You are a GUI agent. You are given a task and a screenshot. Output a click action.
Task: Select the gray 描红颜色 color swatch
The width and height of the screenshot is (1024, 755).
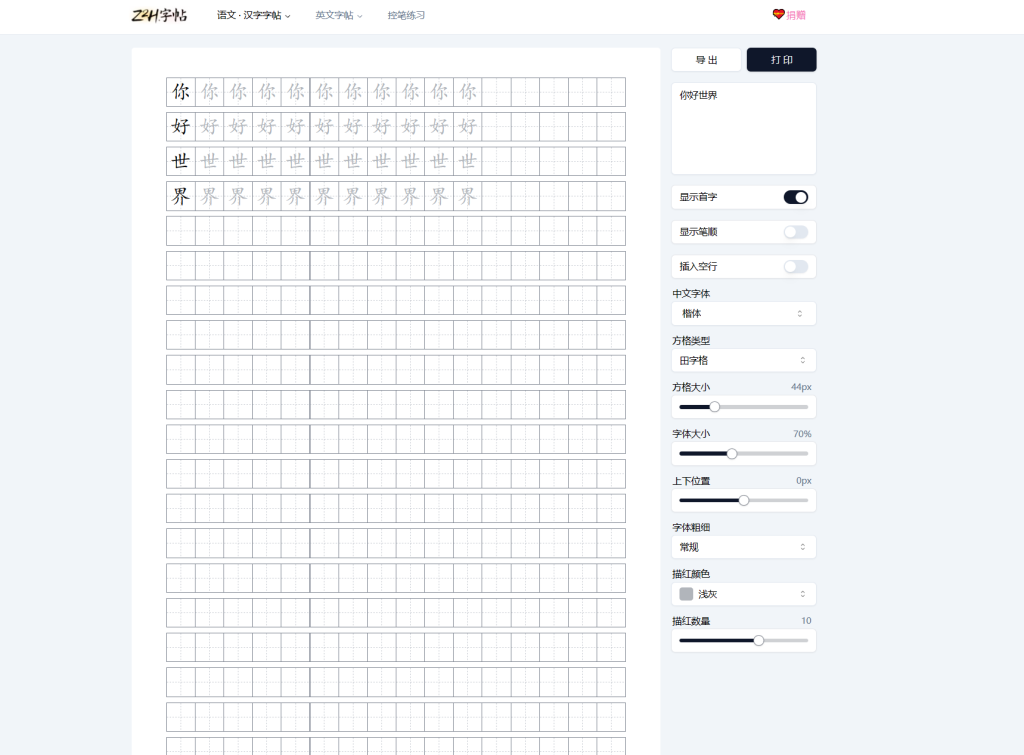click(x=687, y=593)
